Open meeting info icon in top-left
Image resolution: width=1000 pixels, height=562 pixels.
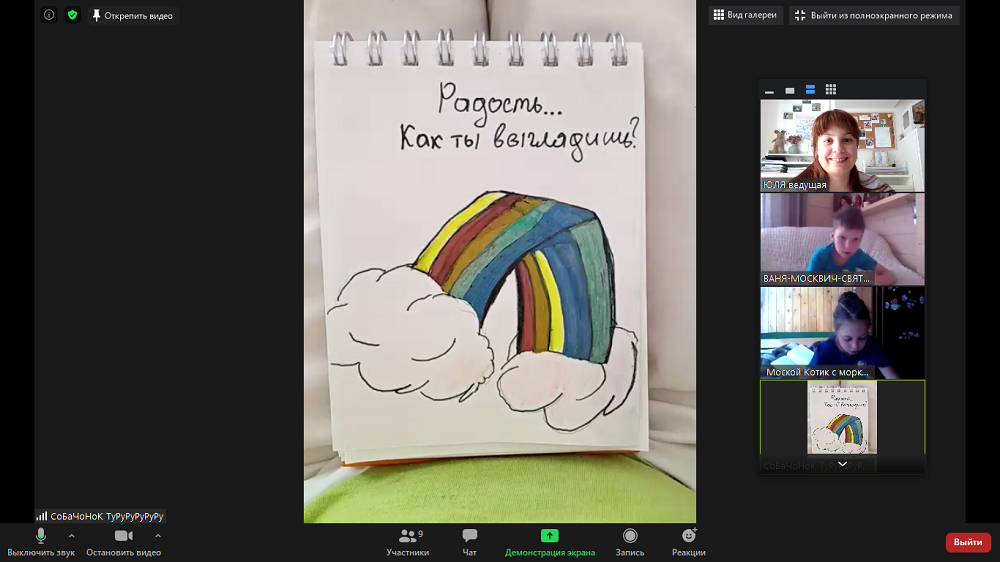(x=49, y=15)
